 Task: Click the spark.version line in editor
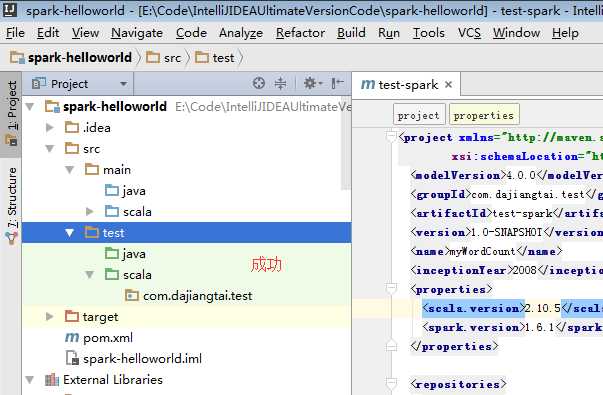point(513,327)
